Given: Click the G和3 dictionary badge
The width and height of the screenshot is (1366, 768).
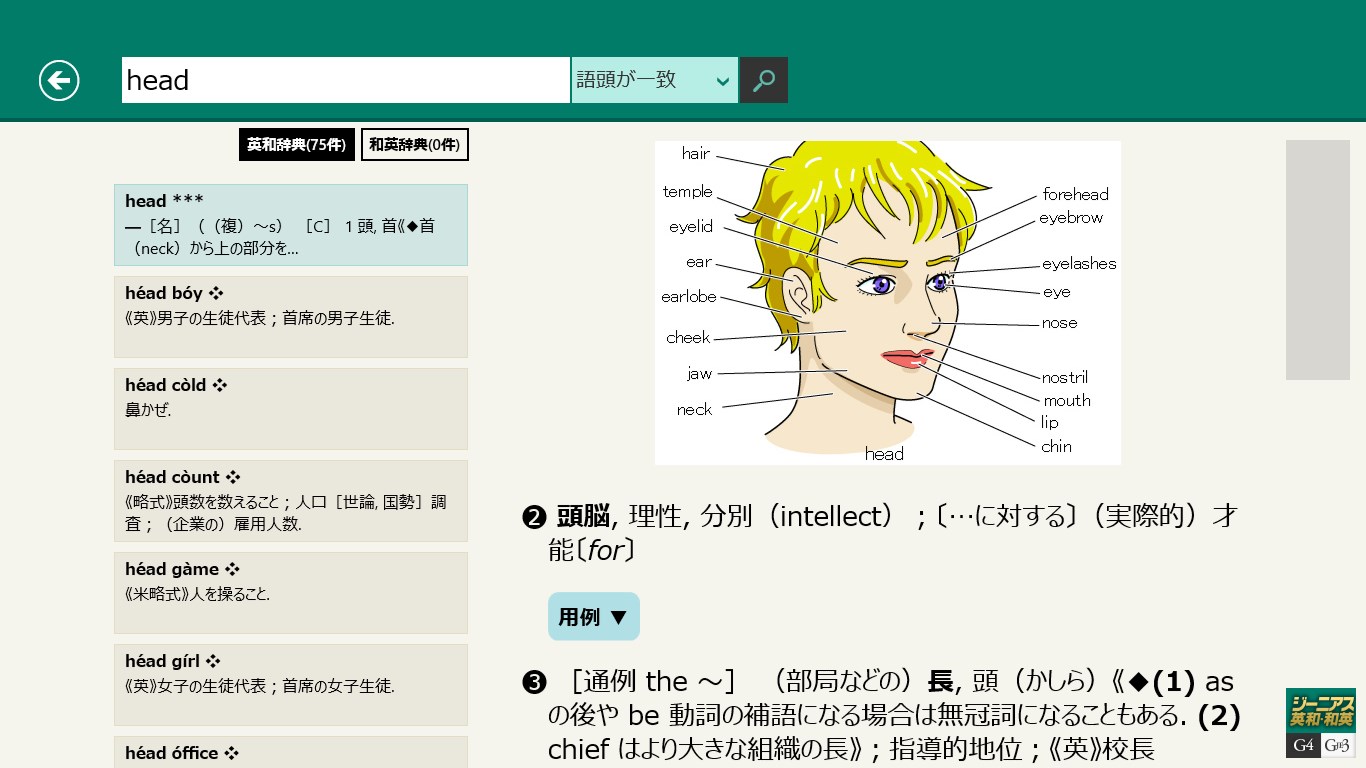Looking at the screenshot, I should tap(1338, 746).
